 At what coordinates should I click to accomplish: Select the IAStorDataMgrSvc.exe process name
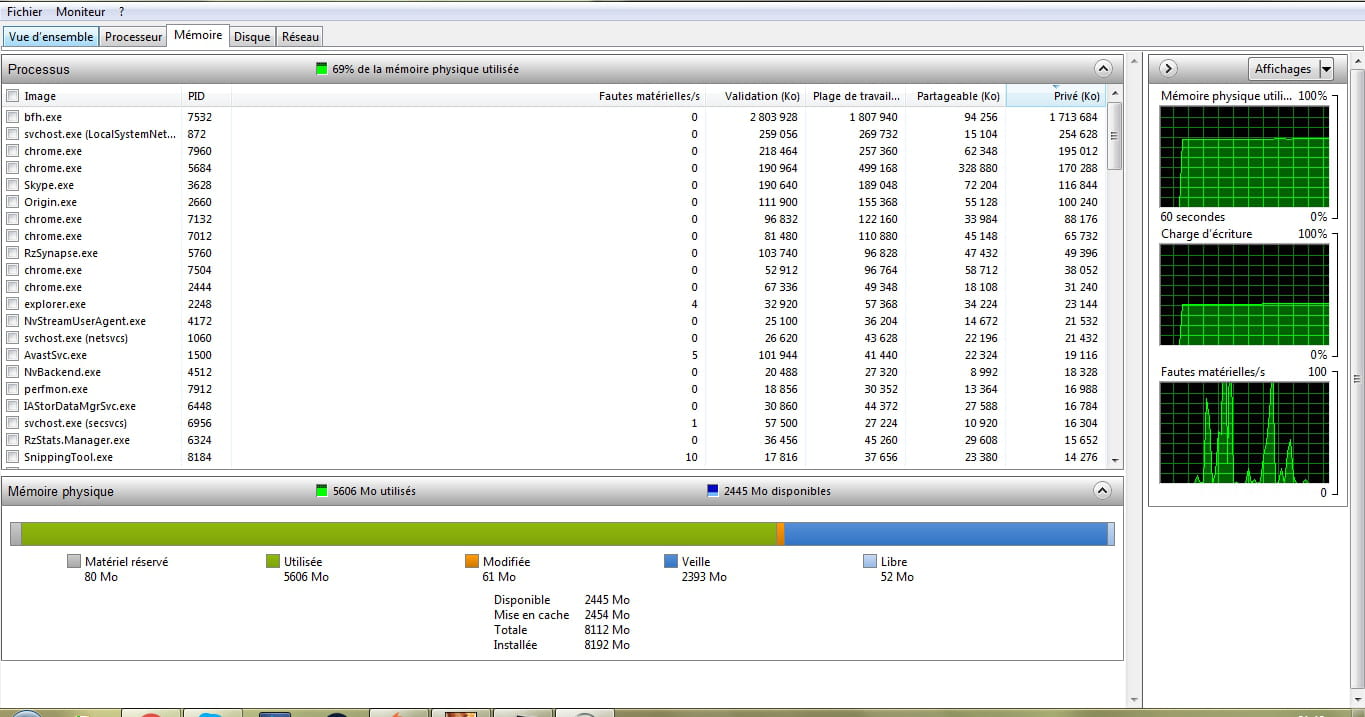80,406
